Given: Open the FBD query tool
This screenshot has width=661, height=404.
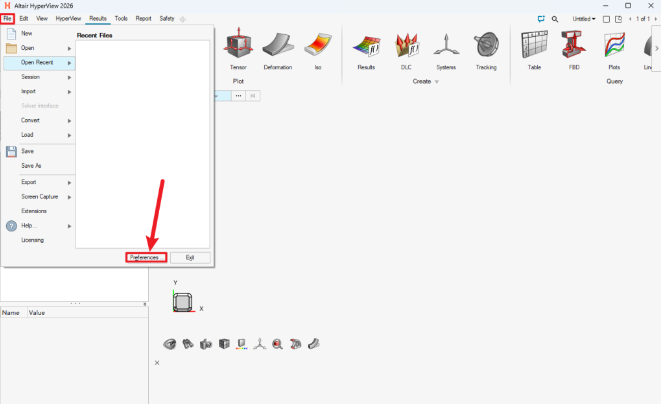Looking at the screenshot, I should coord(574,46).
